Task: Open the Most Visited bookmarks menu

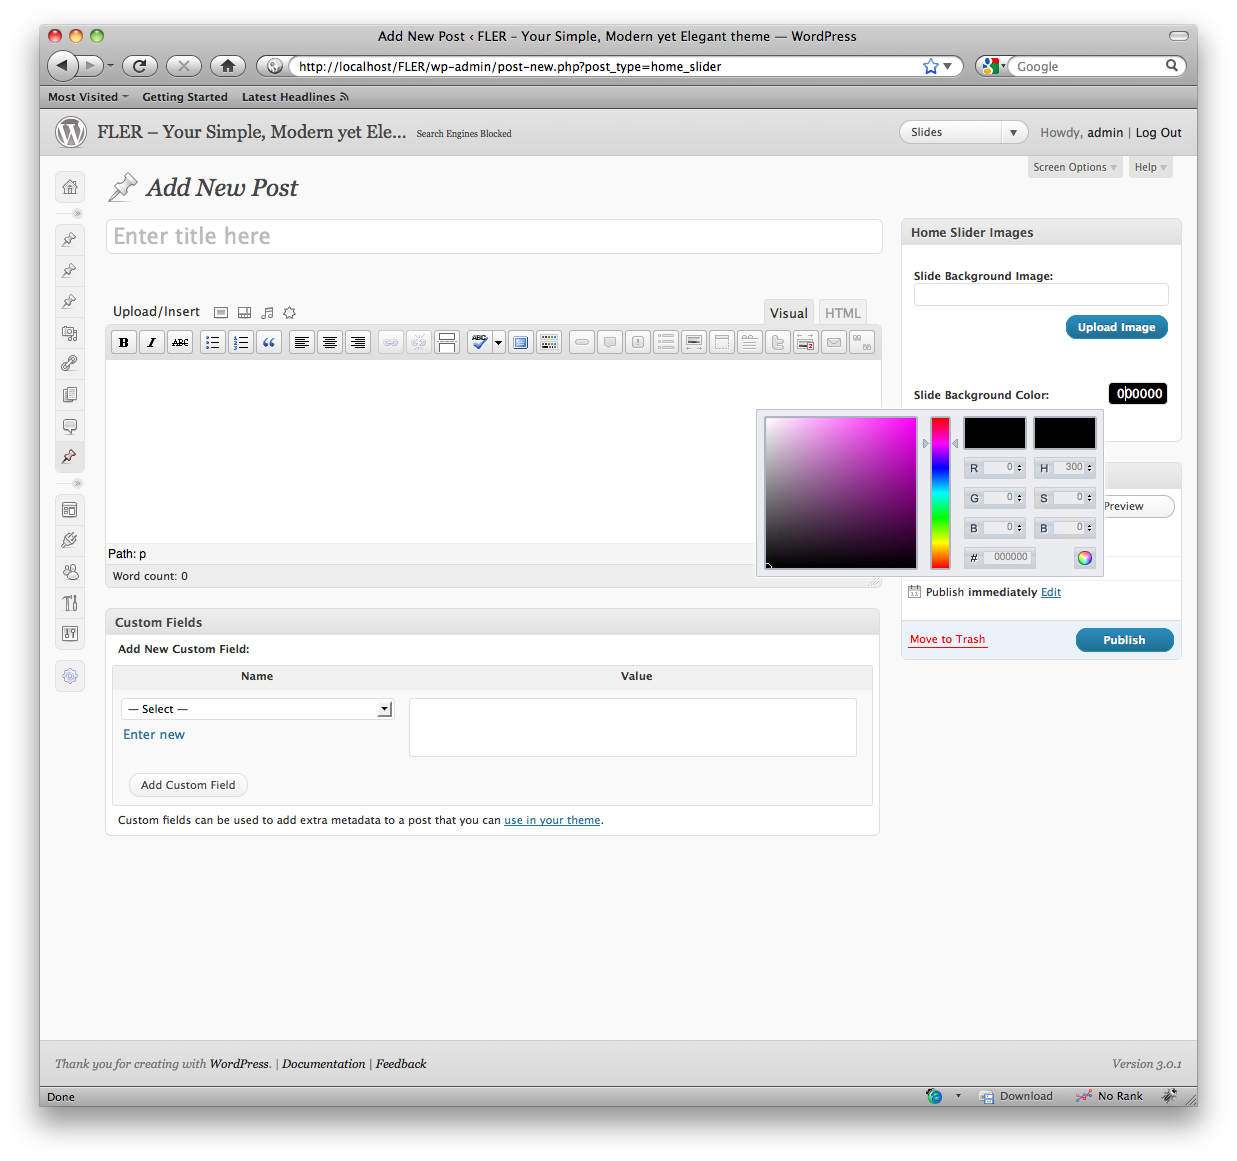Action: tap(88, 97)
